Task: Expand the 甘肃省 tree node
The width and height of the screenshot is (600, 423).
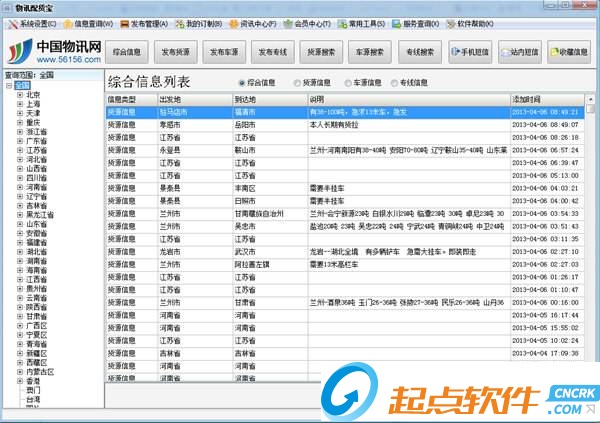Action: point(20,317)
